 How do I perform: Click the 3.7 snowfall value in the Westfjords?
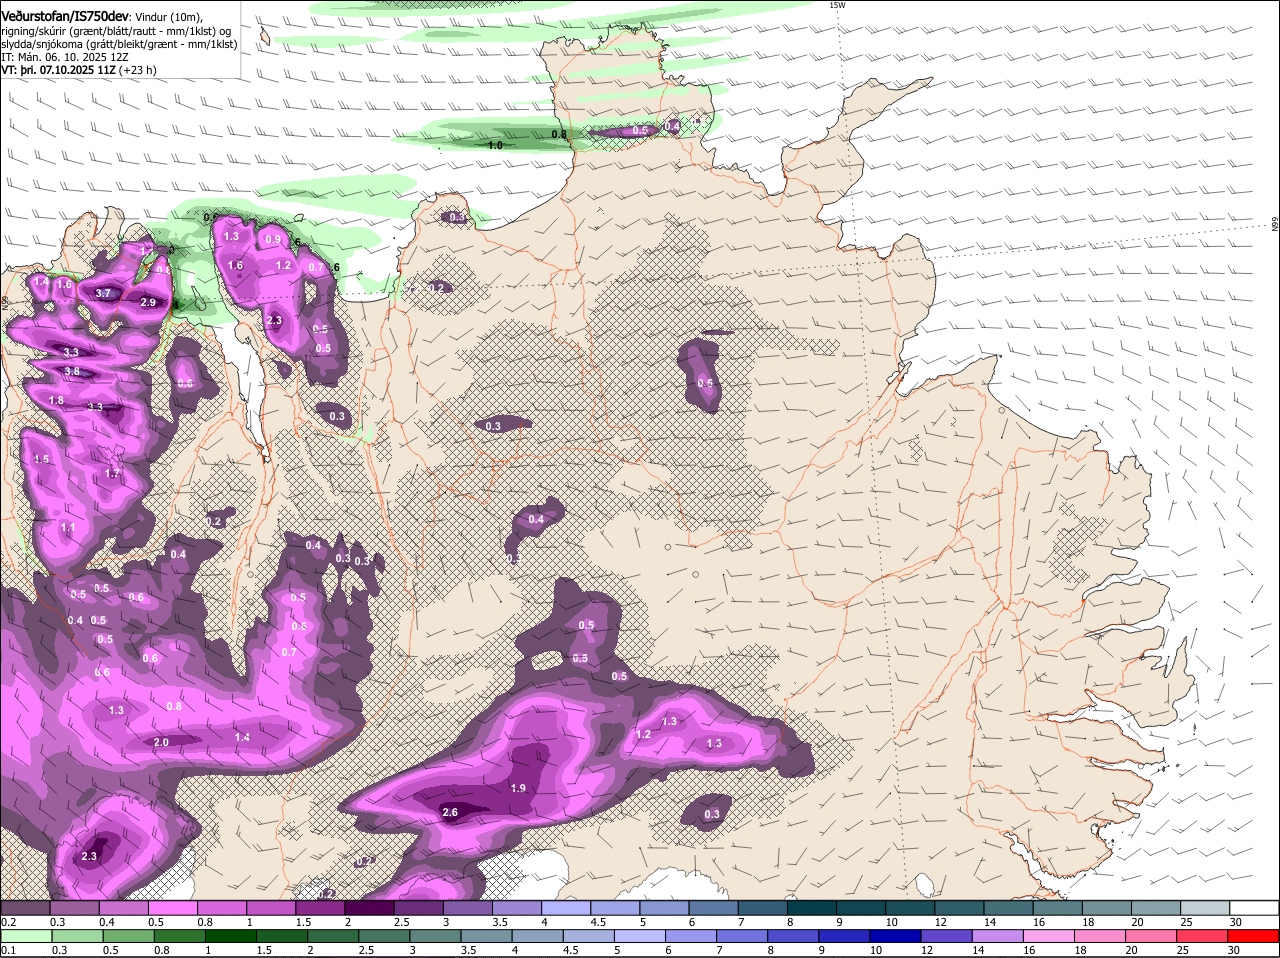[103, 293]
